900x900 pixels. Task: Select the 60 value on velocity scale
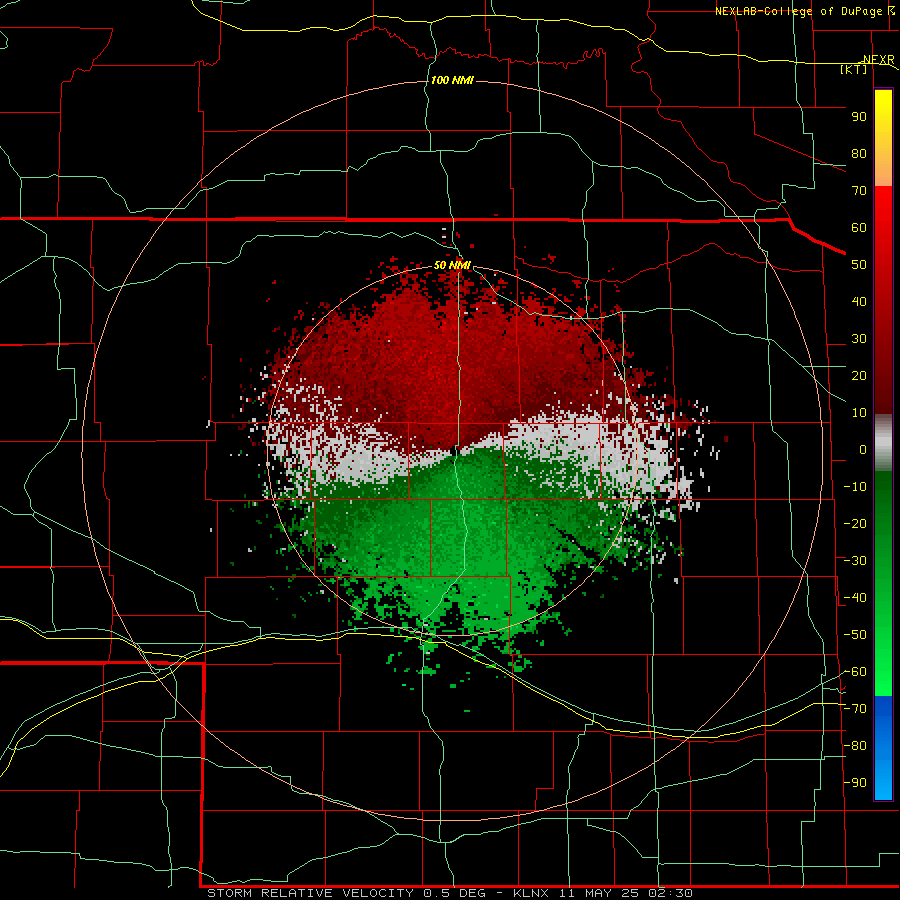pyautogui.click(x=859, y=227)
